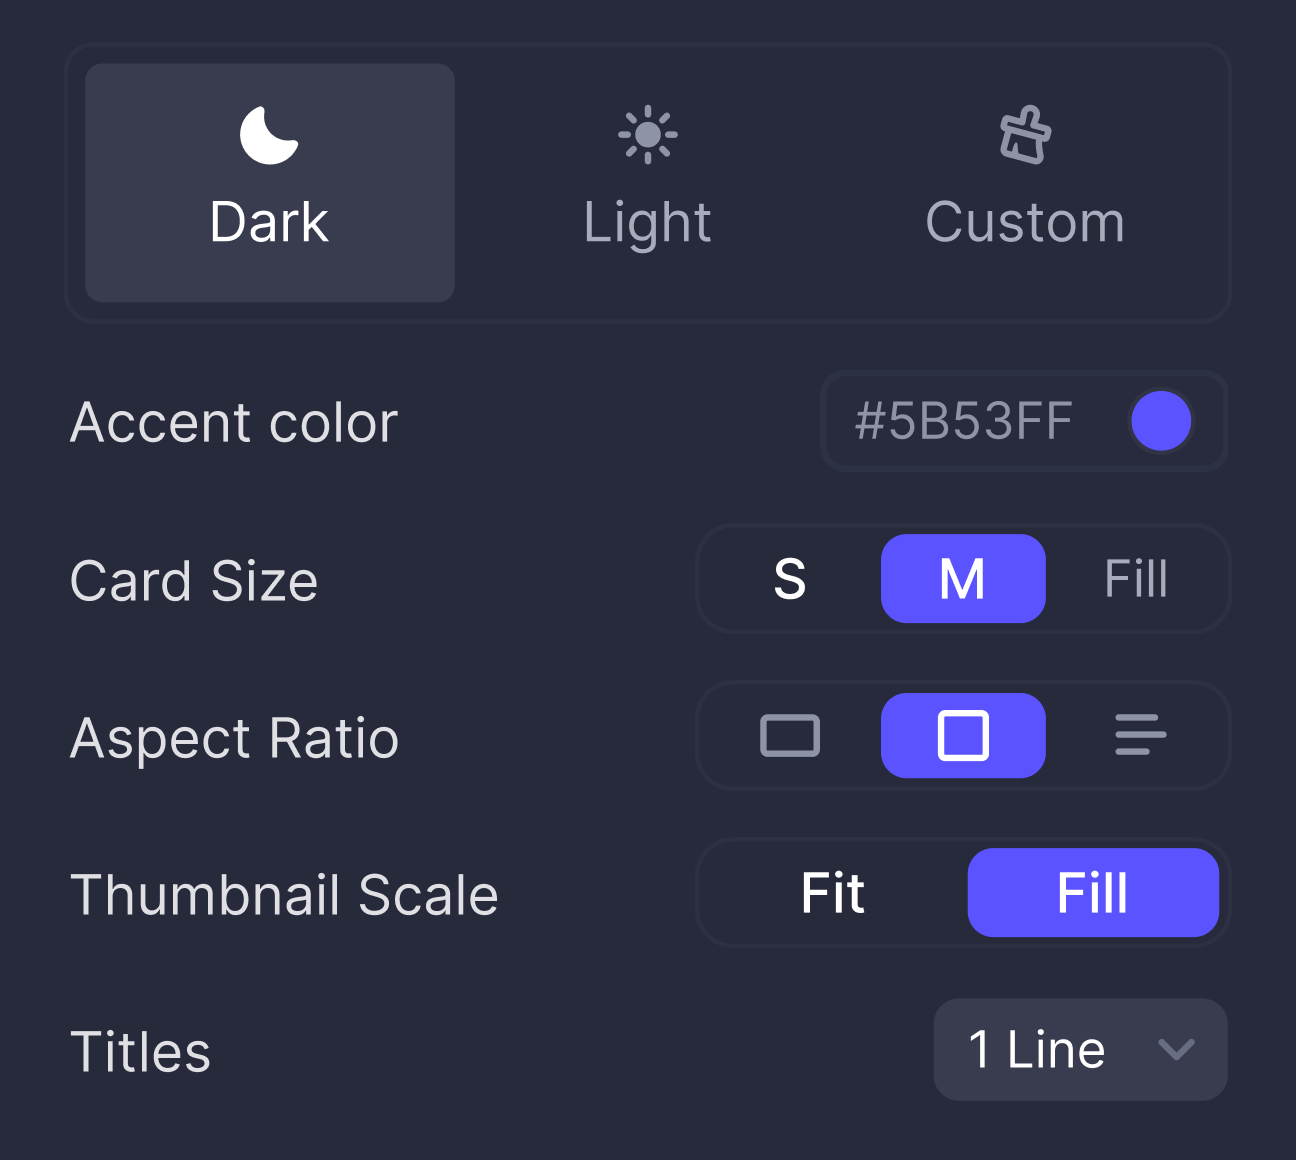Keep Thumbnail Scale on Fill
Image resolution: width=1296 pixels, height=1160 pixels.
(1093, 893)
